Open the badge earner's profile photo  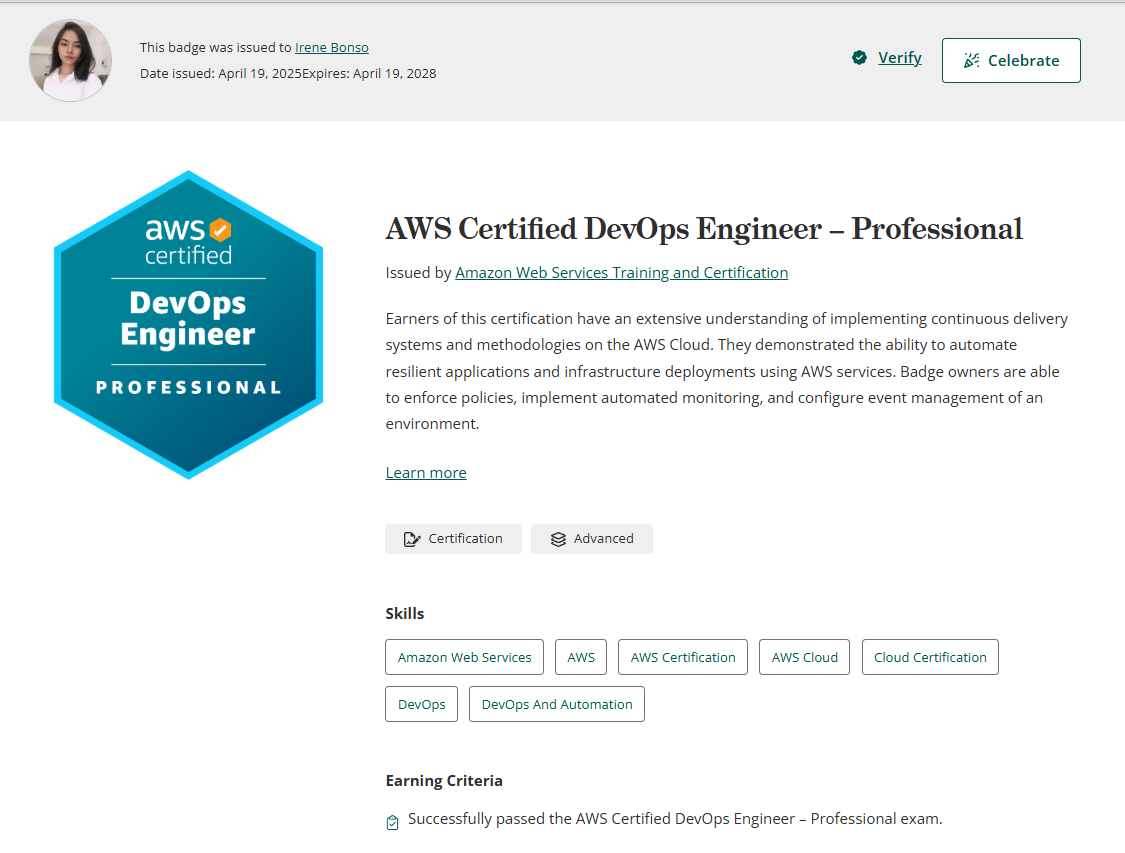pyautogui.click(x=71, y=60)
